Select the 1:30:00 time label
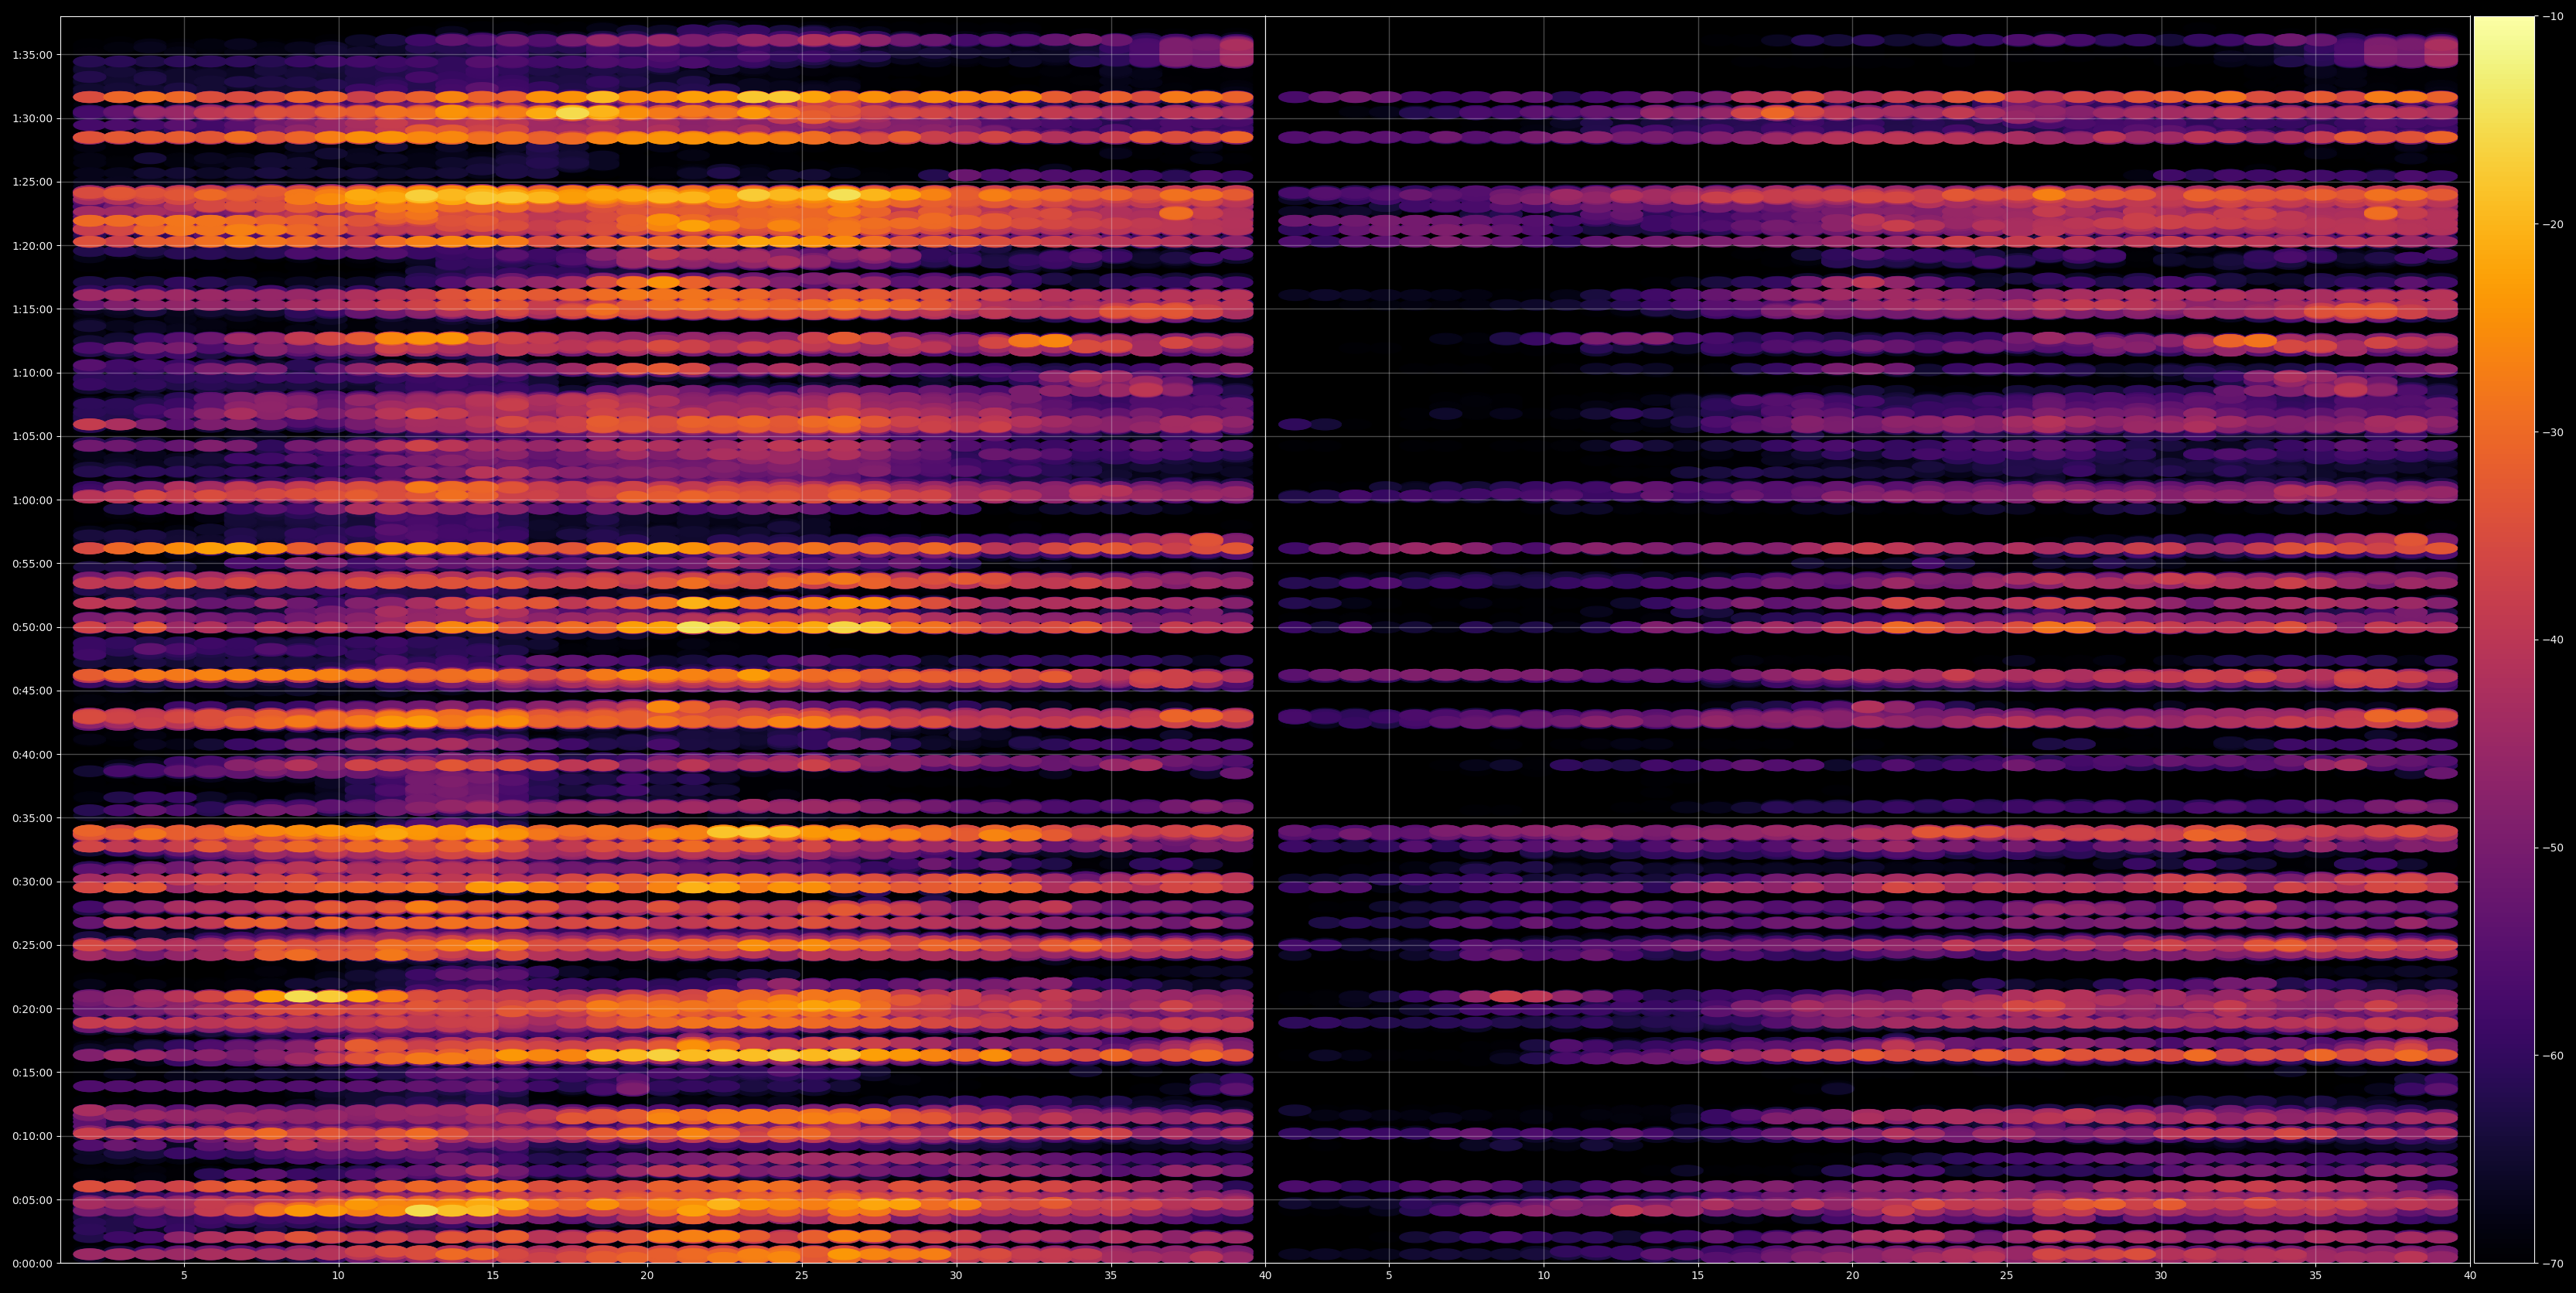 (32, 118)
